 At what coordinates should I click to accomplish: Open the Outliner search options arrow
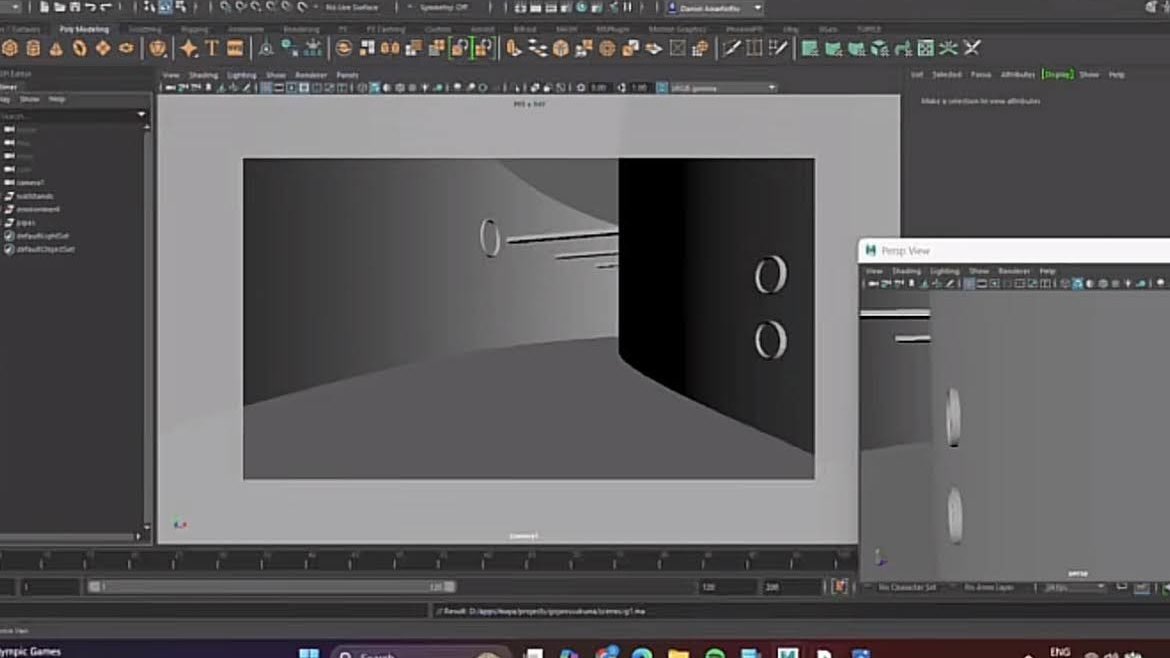pyautogui.click(x=141, y=114)
